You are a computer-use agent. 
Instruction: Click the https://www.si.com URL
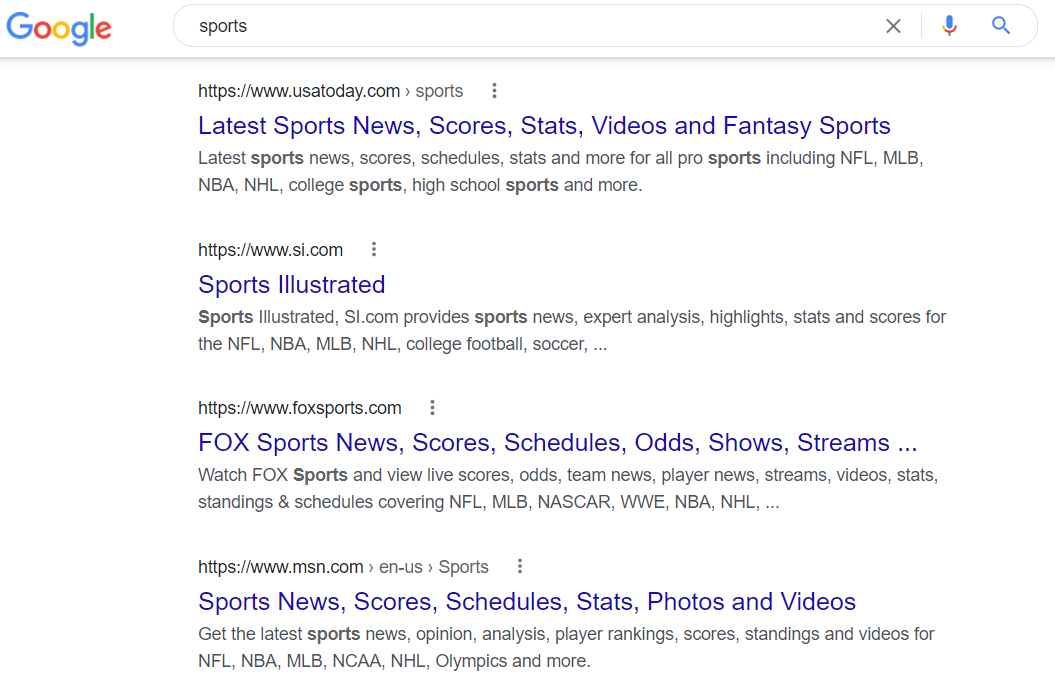click(270, 250)
